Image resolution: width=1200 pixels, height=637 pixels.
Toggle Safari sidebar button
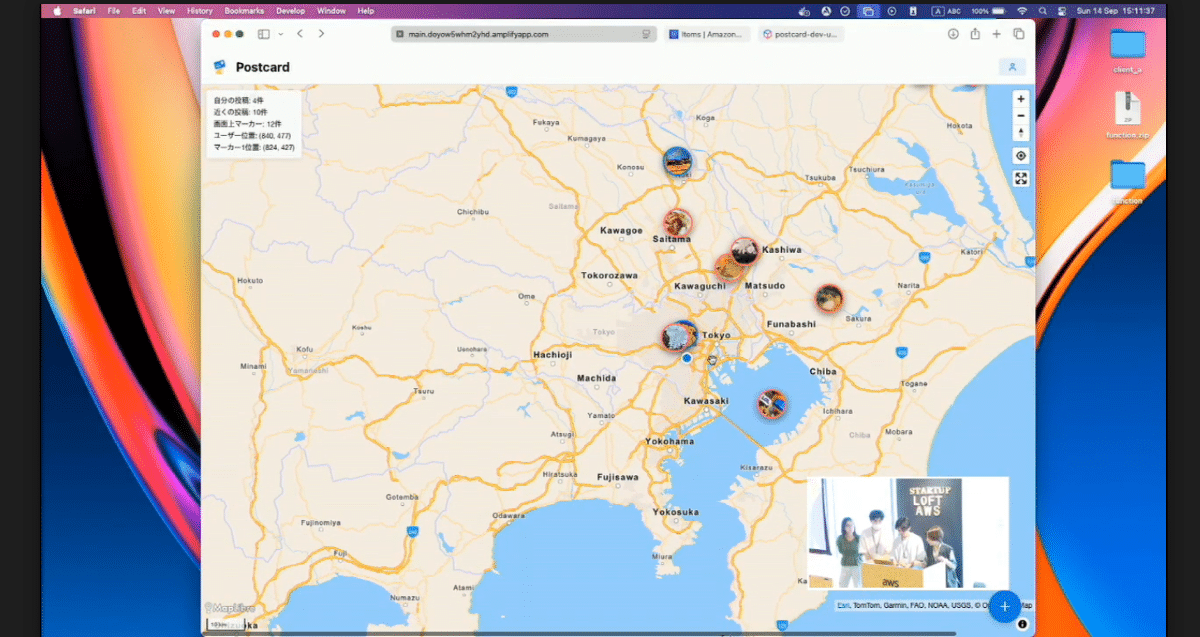tap(264, 34)
